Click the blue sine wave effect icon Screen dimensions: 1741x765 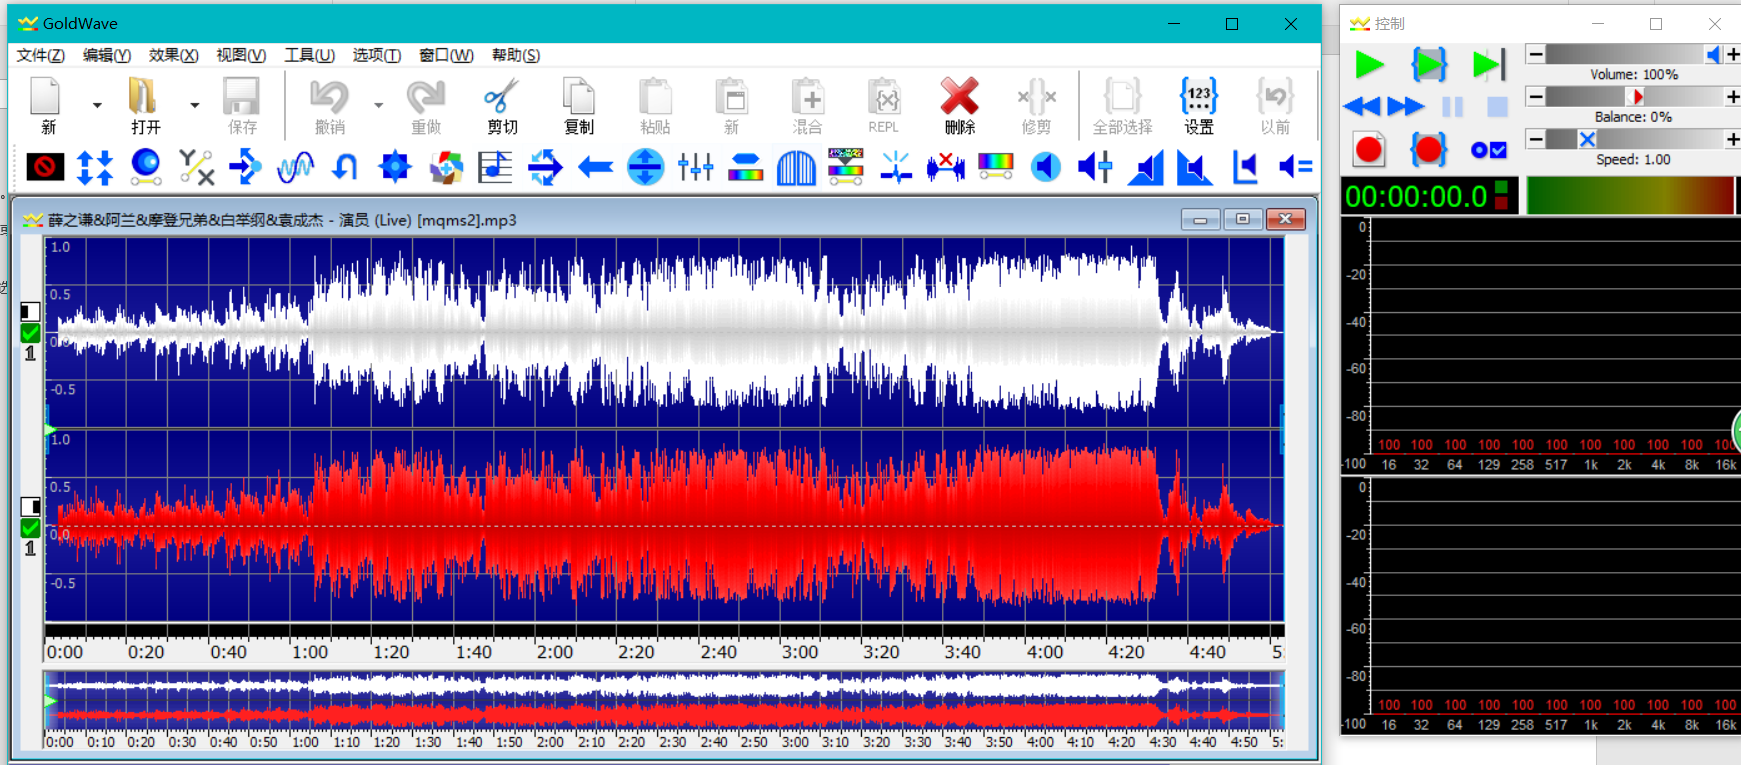coord(295,167)
